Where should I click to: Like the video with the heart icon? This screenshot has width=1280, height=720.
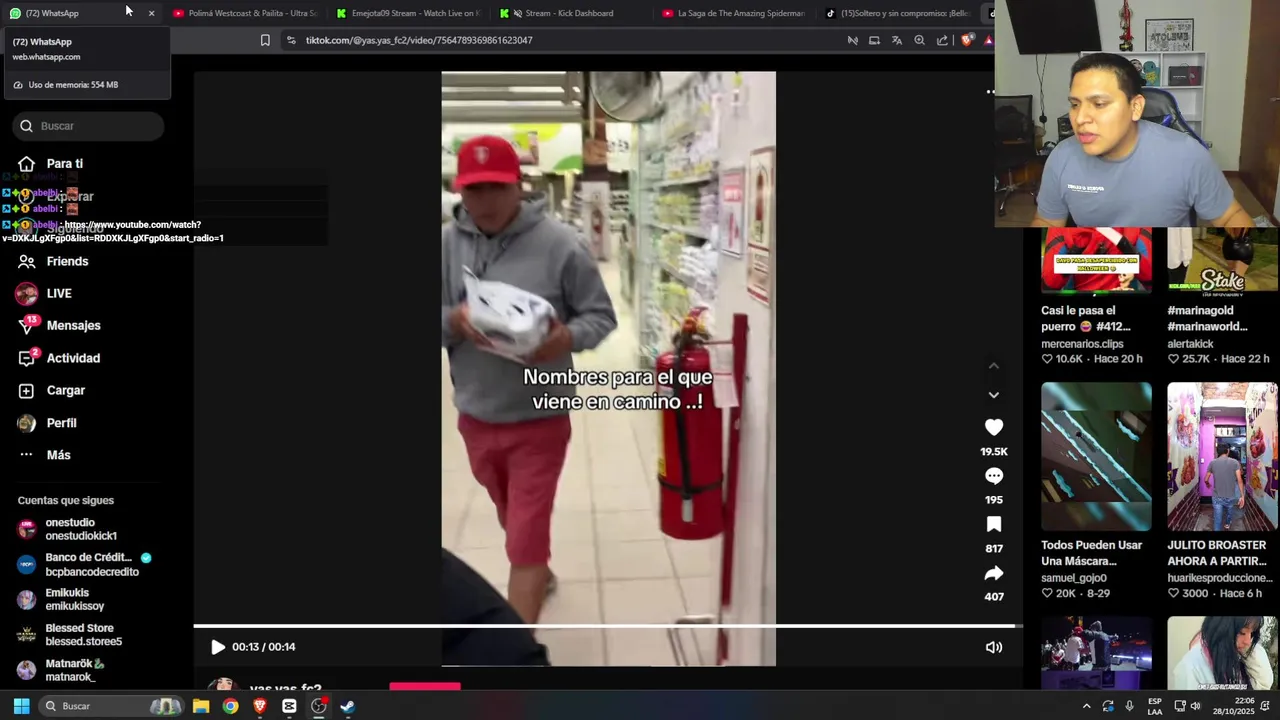[x=993, y=428]
